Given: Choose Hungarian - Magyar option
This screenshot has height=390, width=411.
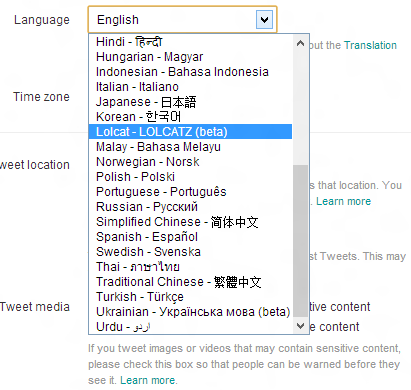Looking at the screenshot, I should pos(190,57).
